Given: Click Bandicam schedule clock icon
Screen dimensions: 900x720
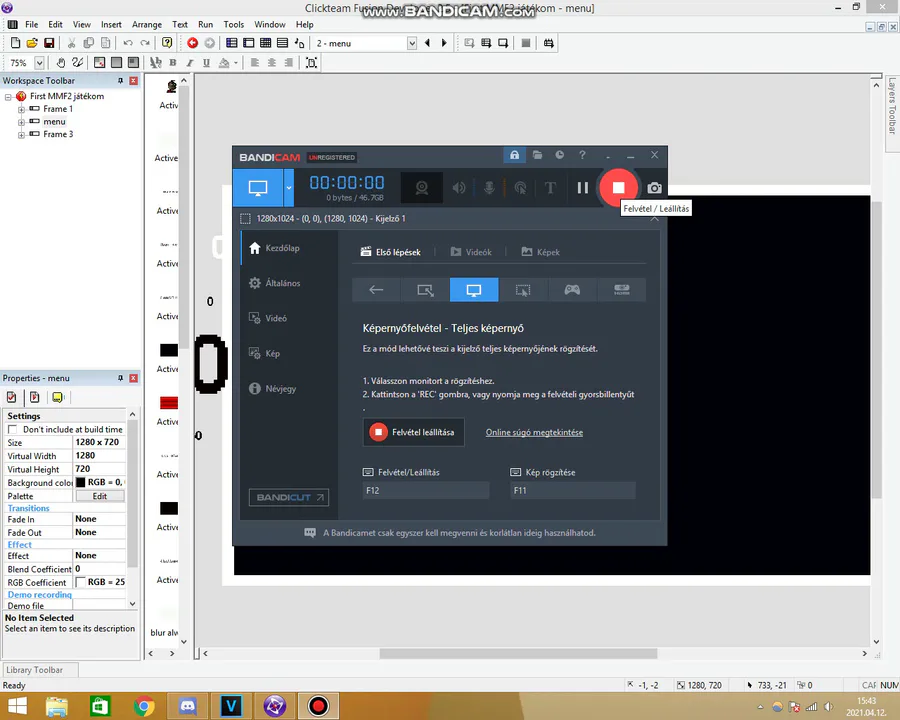Looking at the screenshot, I should pos(560,155).
